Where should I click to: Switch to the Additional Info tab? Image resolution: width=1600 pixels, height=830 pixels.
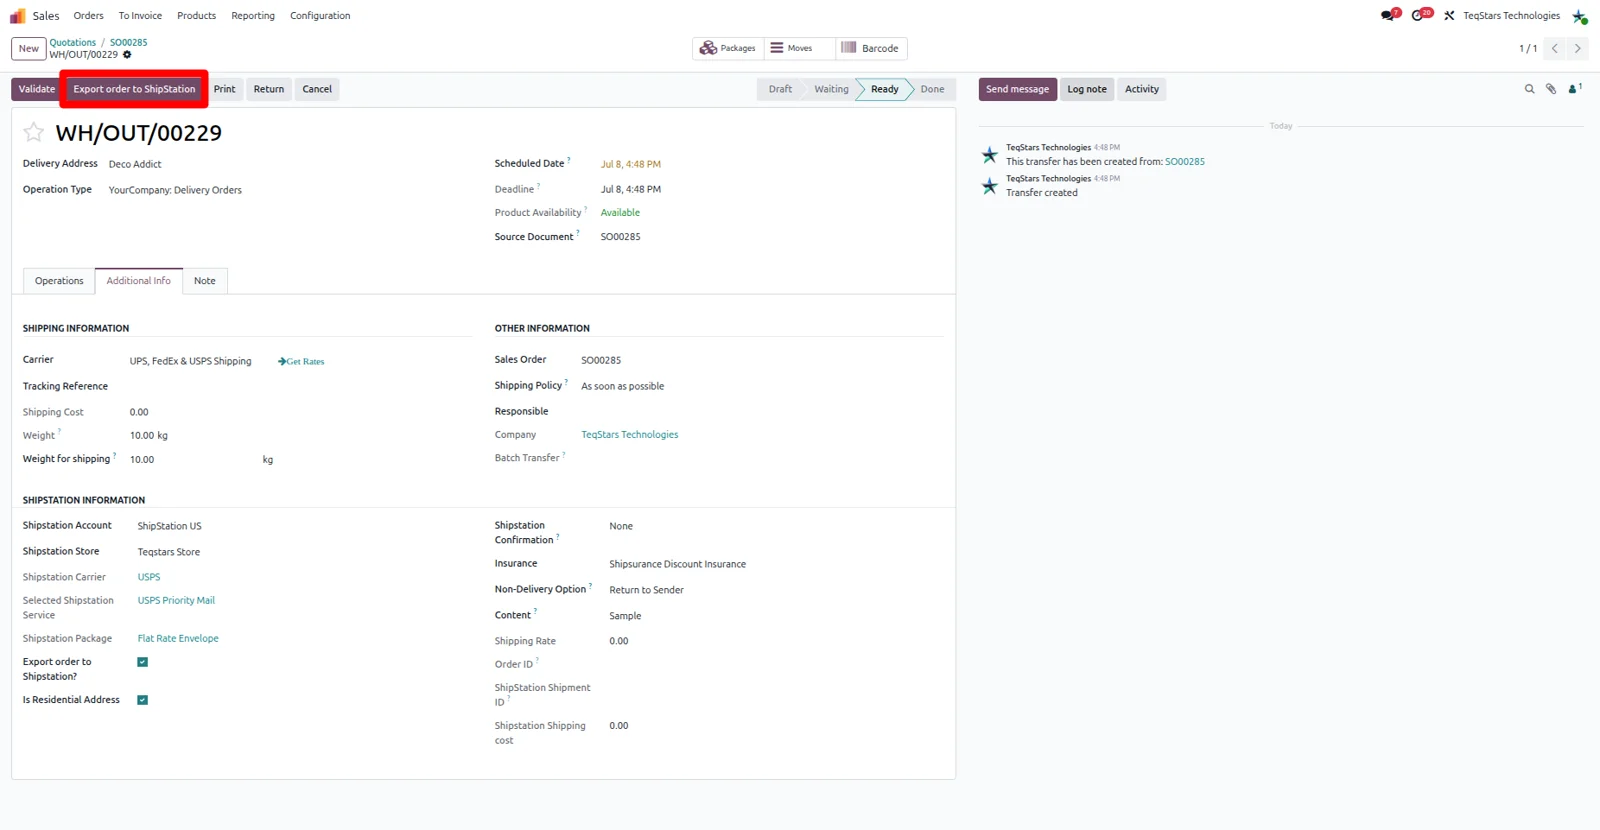(139, 281)
